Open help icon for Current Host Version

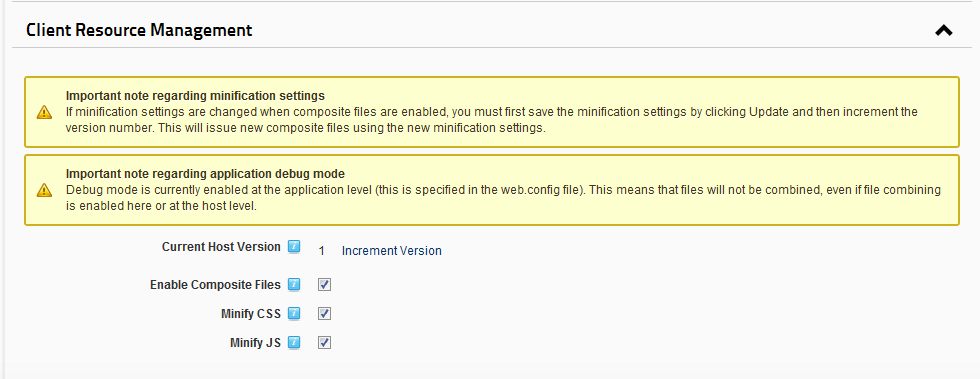tap(294, 246)
